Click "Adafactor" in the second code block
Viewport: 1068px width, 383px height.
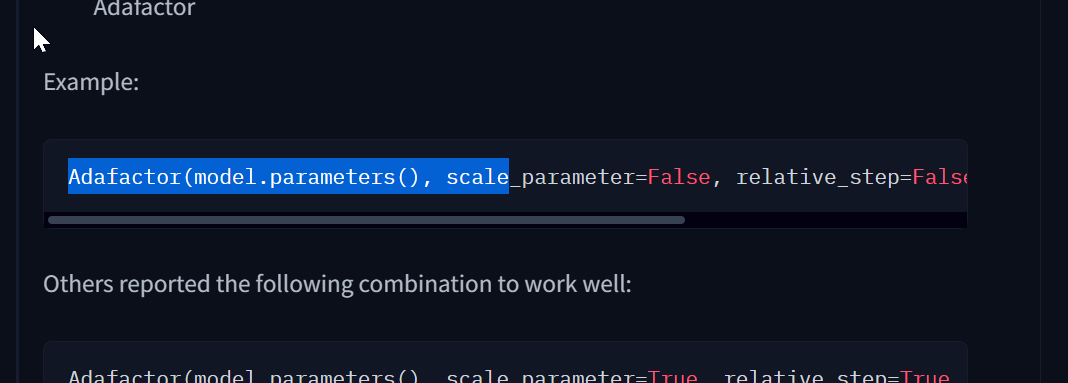point(125,377)
